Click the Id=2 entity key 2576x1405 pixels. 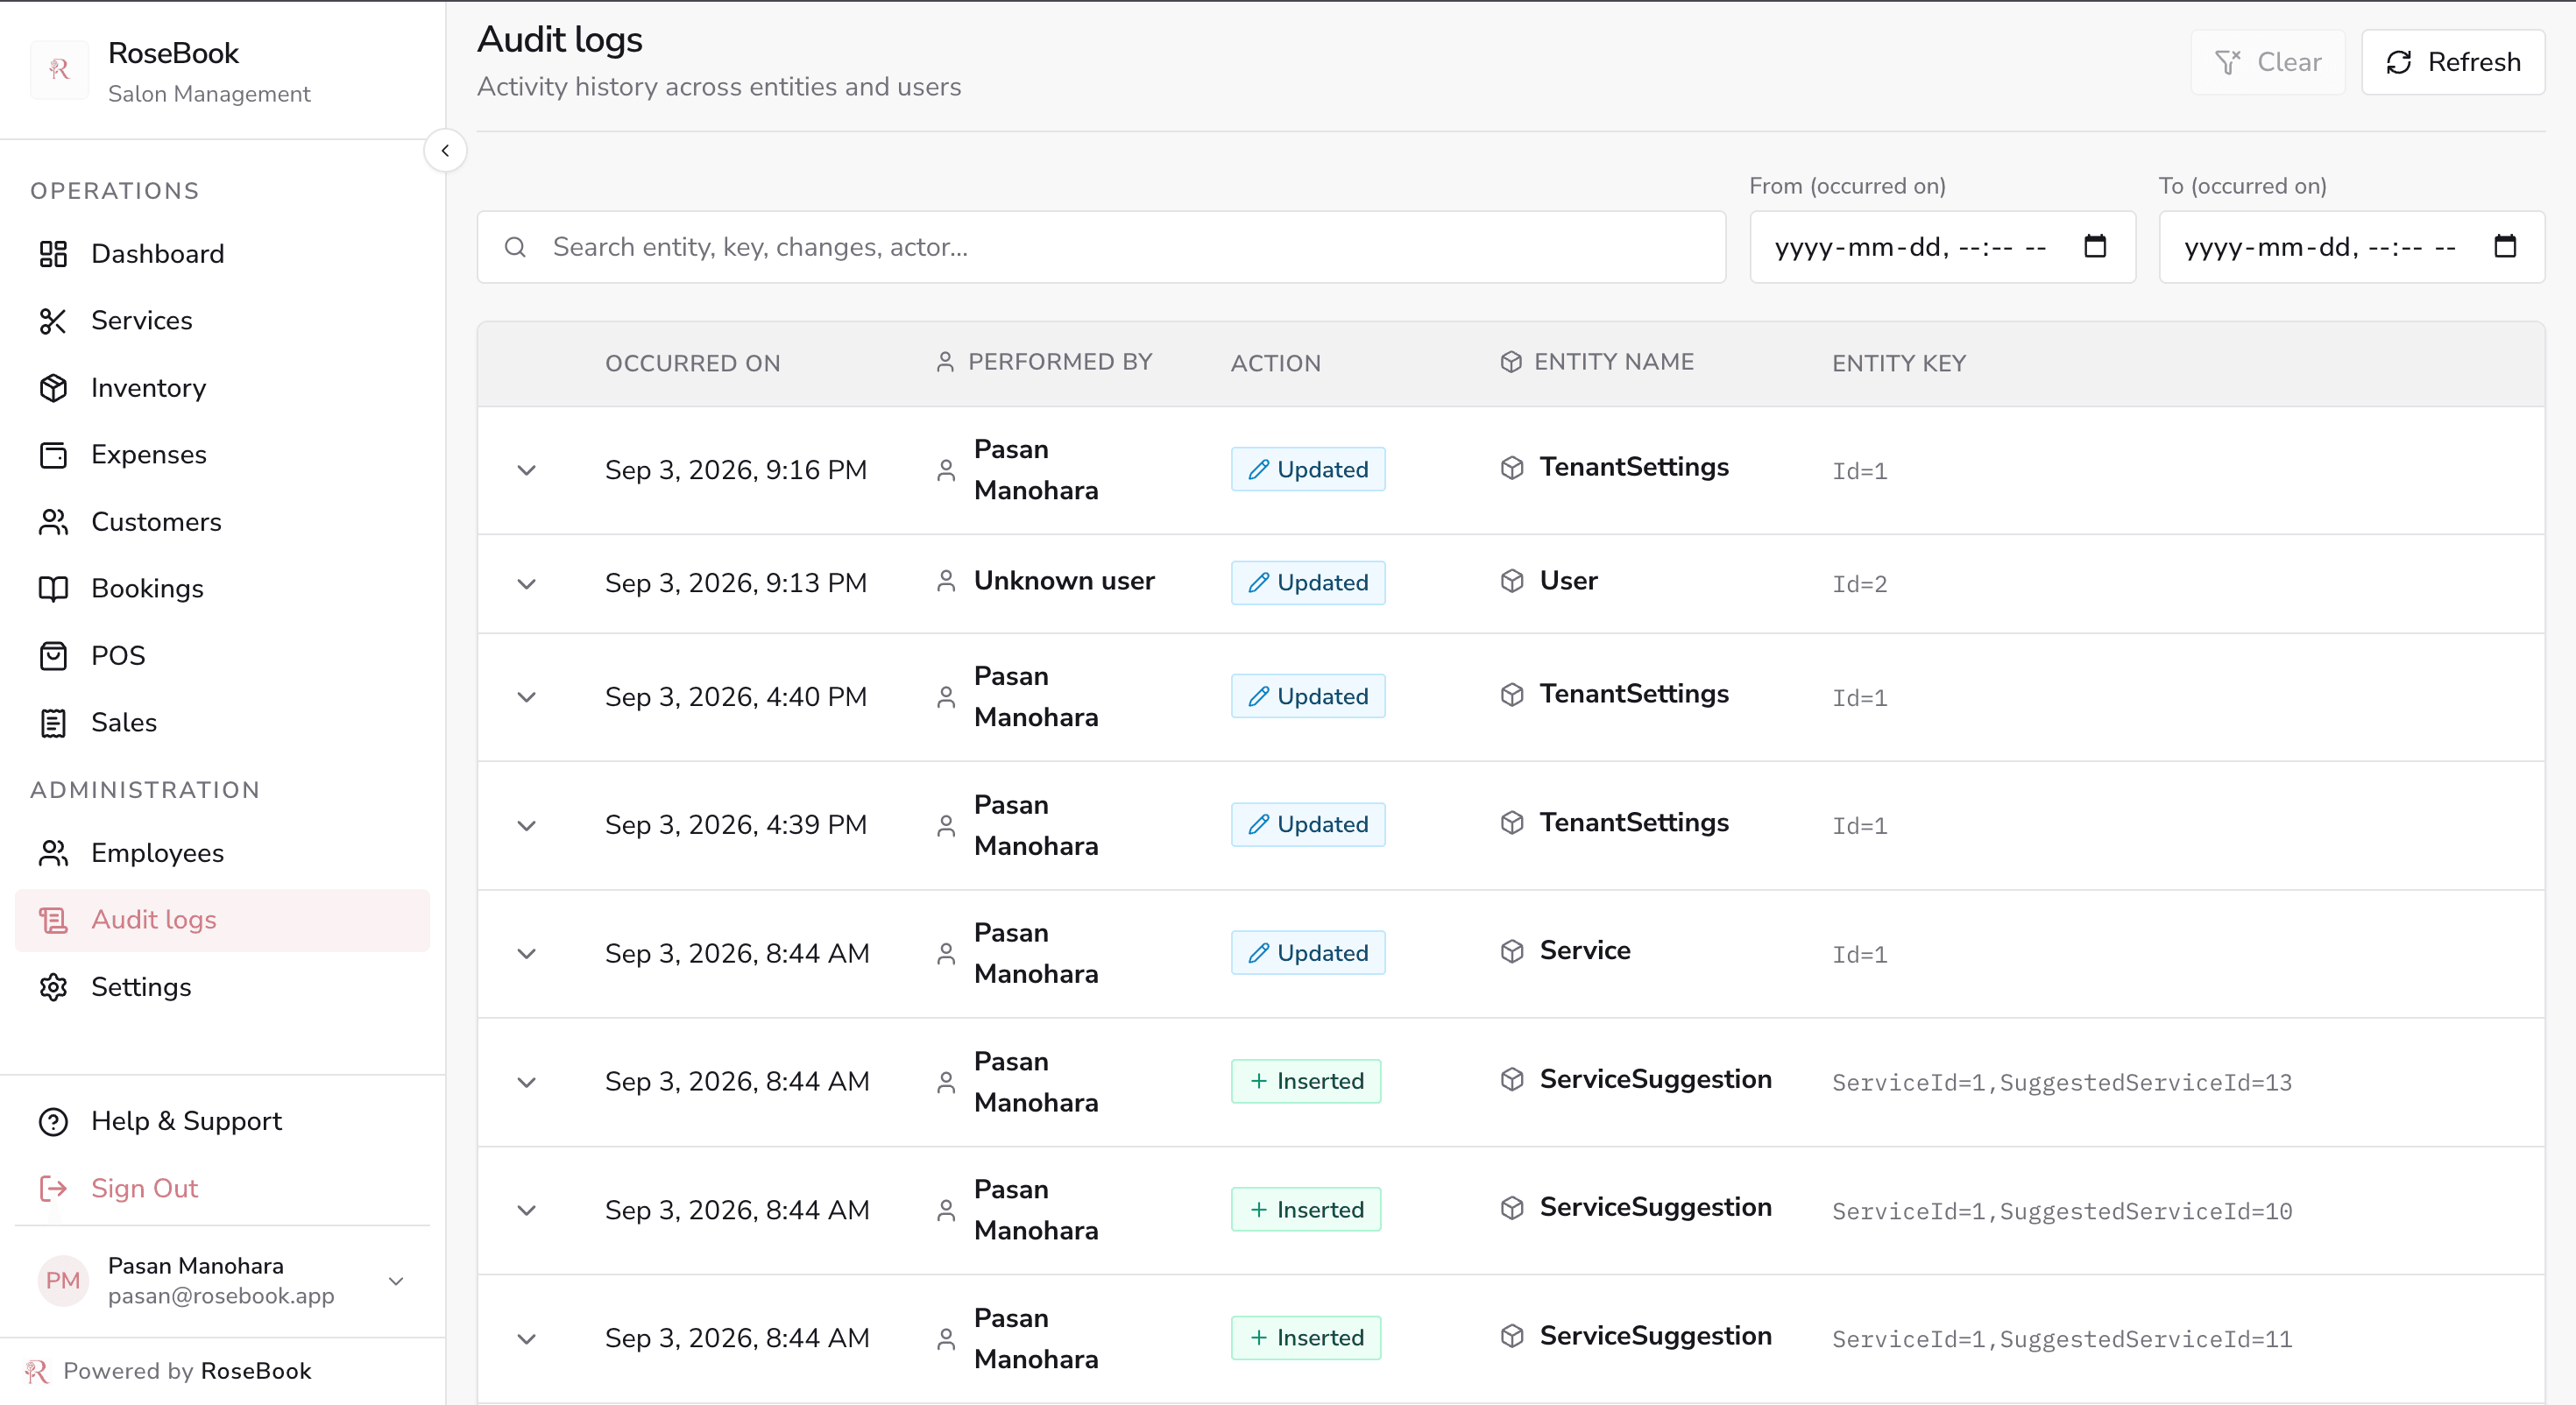1859,584
